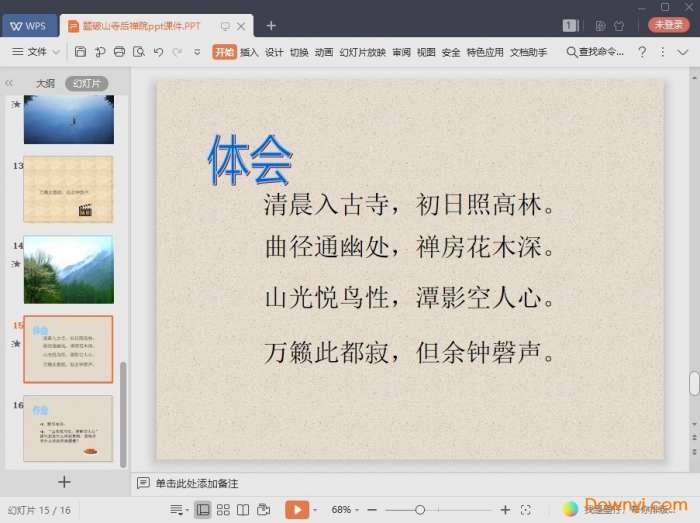This screenshot has height=523, width=700.
Task: Open the 幻灯片放映 ribbon tab
Action: (x=362, y=52)
